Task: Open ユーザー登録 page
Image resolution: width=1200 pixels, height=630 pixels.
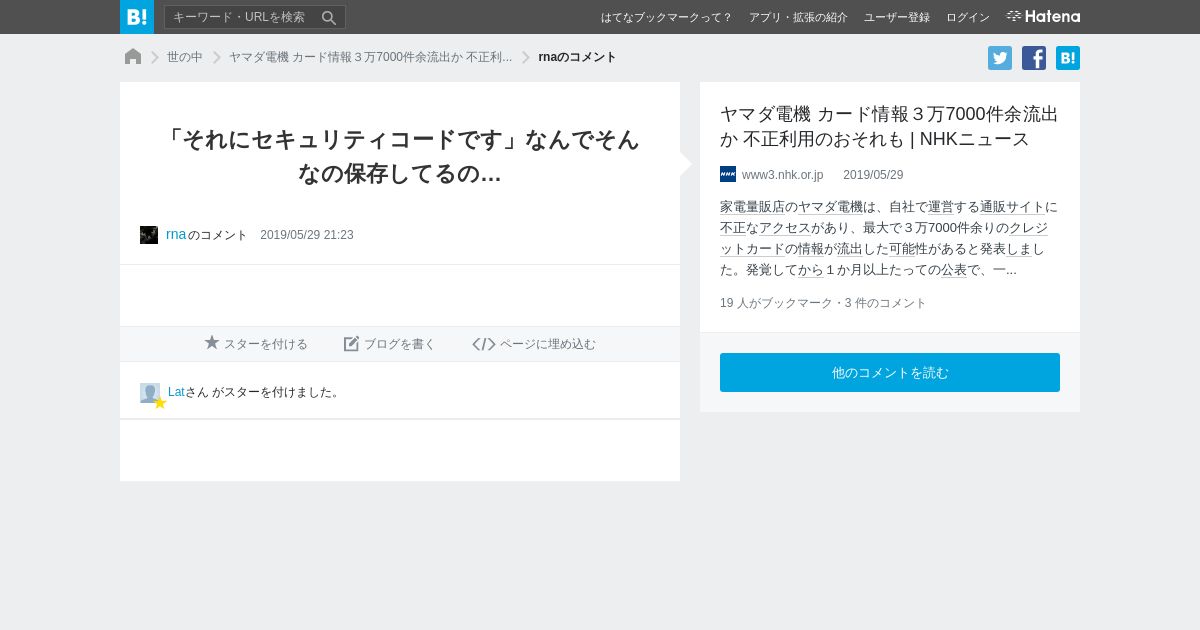Action: point(897,17)
